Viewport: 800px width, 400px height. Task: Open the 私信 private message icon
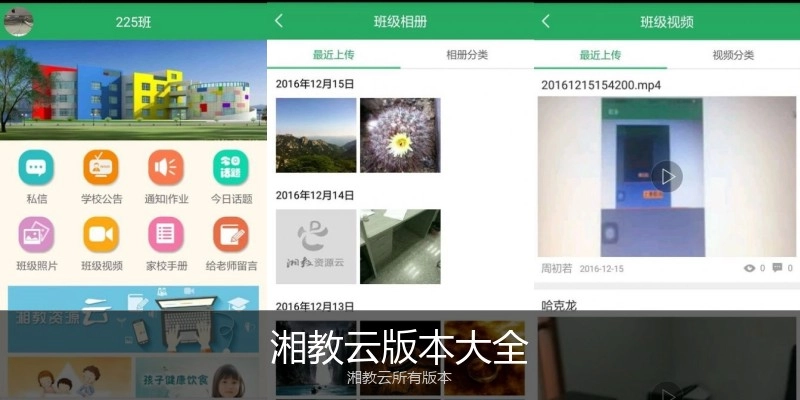(x=36, y=167)
